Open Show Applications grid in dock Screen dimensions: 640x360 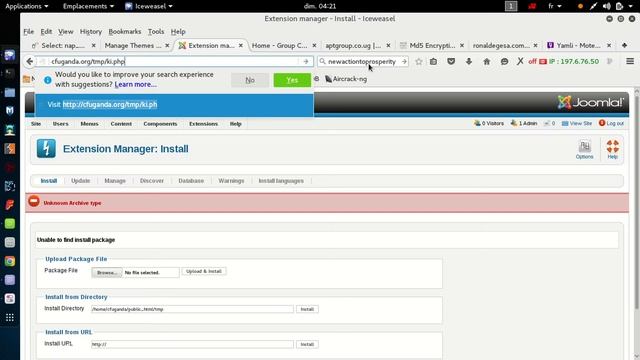click(x=10, y=317)
